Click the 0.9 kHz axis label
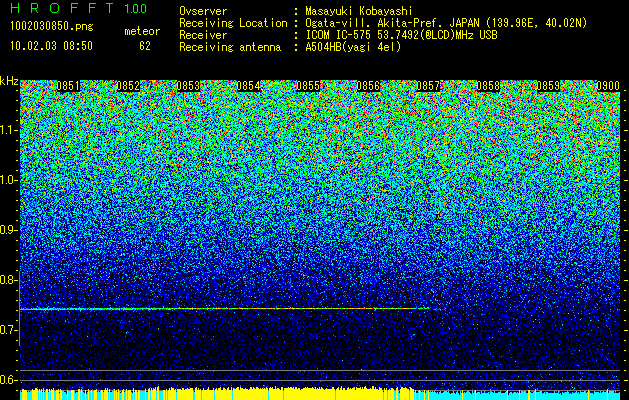This screenshot has height=400, width=629. pos(8,230)
